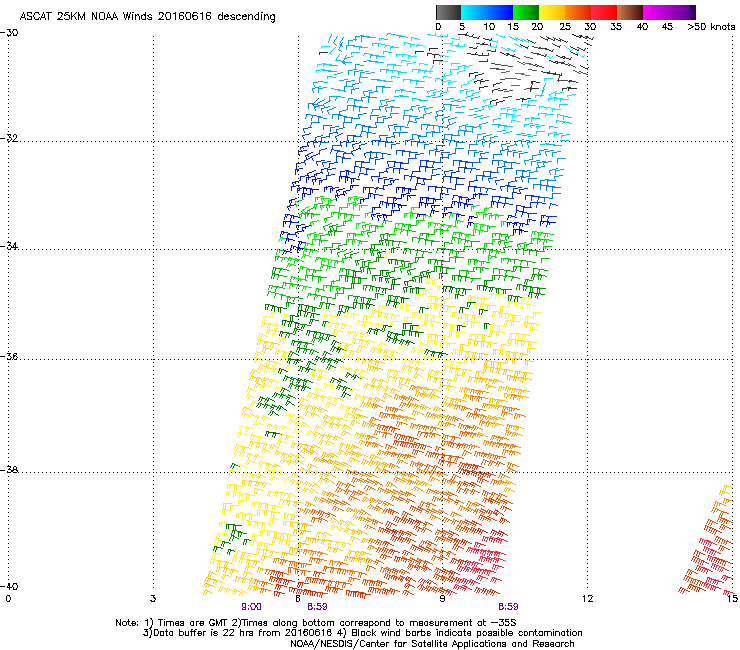The width and height of the screenshot is (740, 650).
Task: Click the latitude axis label '-32'
Action: pyautogui.click(x=9, y=138)
